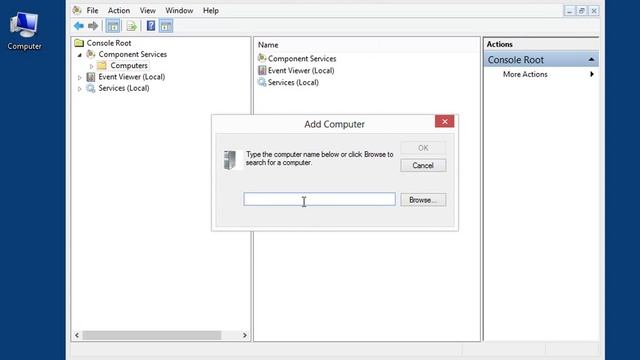Screen dimensions: 640x360
Task: Click the tree scrollbar right arrow
Action: pyautogui.click(x=244, y=335)
